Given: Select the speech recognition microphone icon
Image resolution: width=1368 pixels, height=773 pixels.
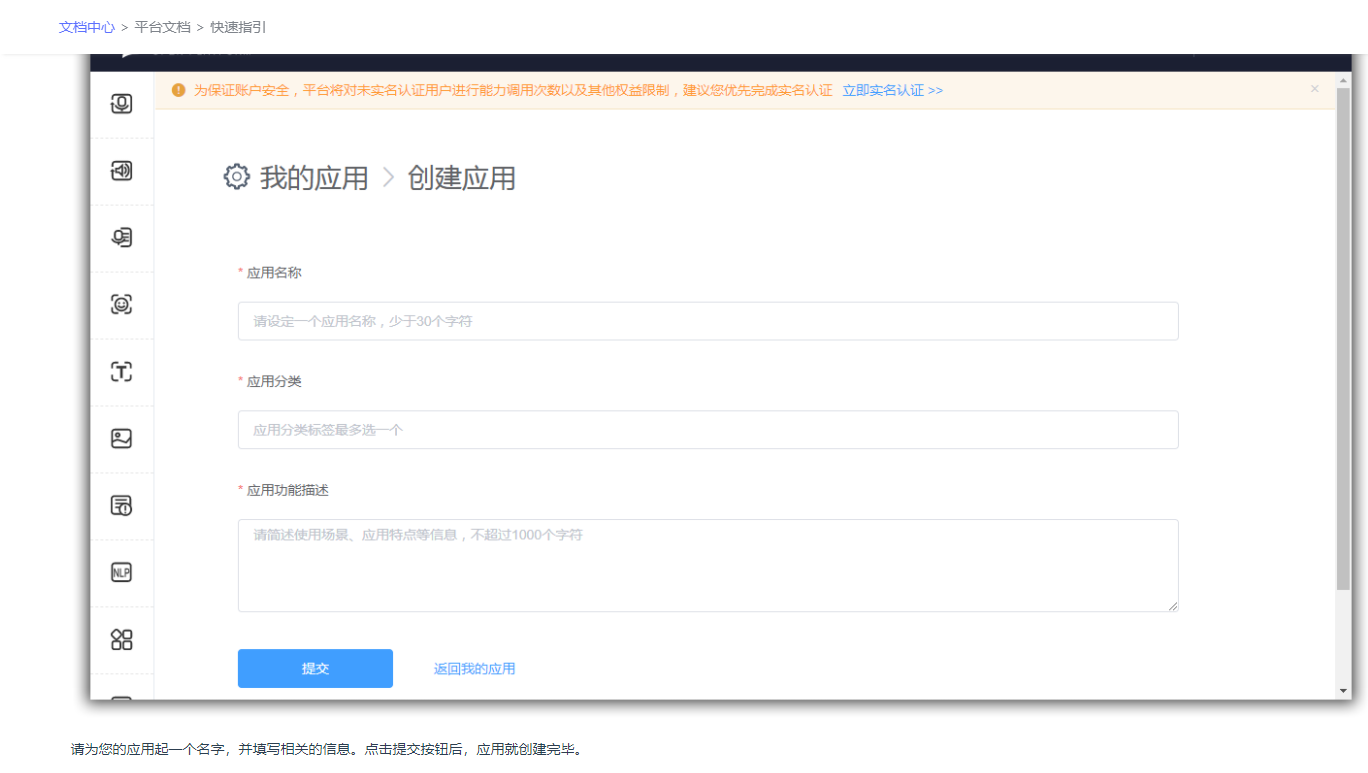Looking at the screenshot, I should pyautogui.click(x=121, y=104).
